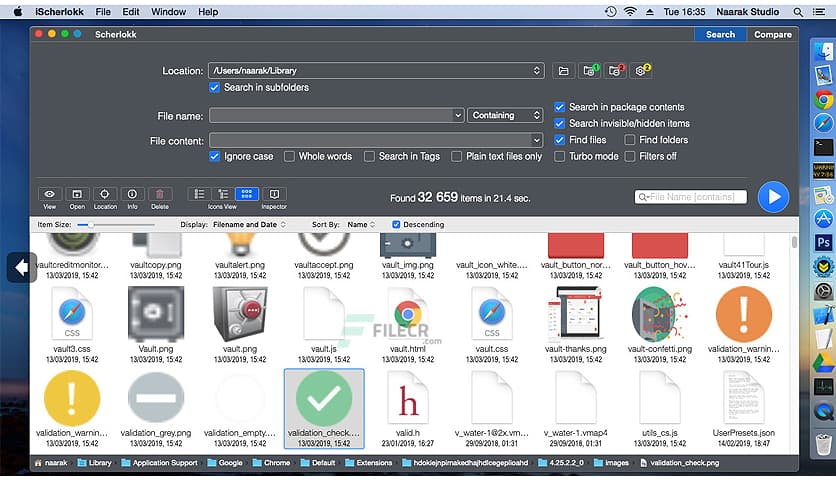Start search with blue play button
This screenshot has width=836, height=484.
(x=773, y=197)
